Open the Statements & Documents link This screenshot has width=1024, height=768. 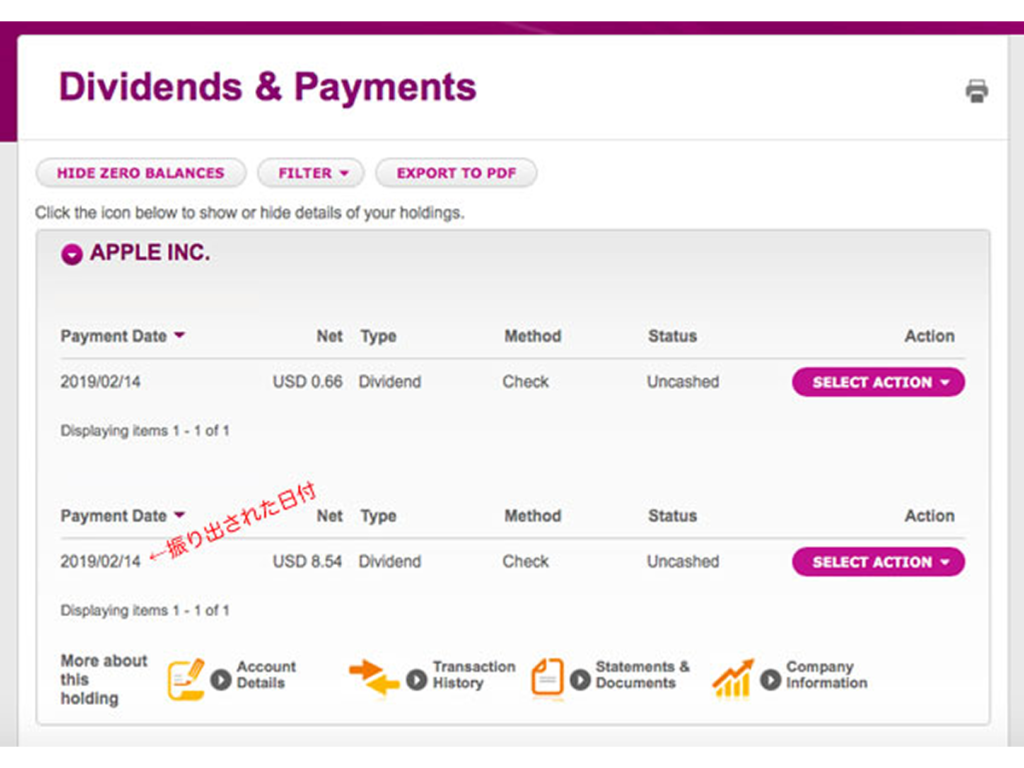[643, 675]
